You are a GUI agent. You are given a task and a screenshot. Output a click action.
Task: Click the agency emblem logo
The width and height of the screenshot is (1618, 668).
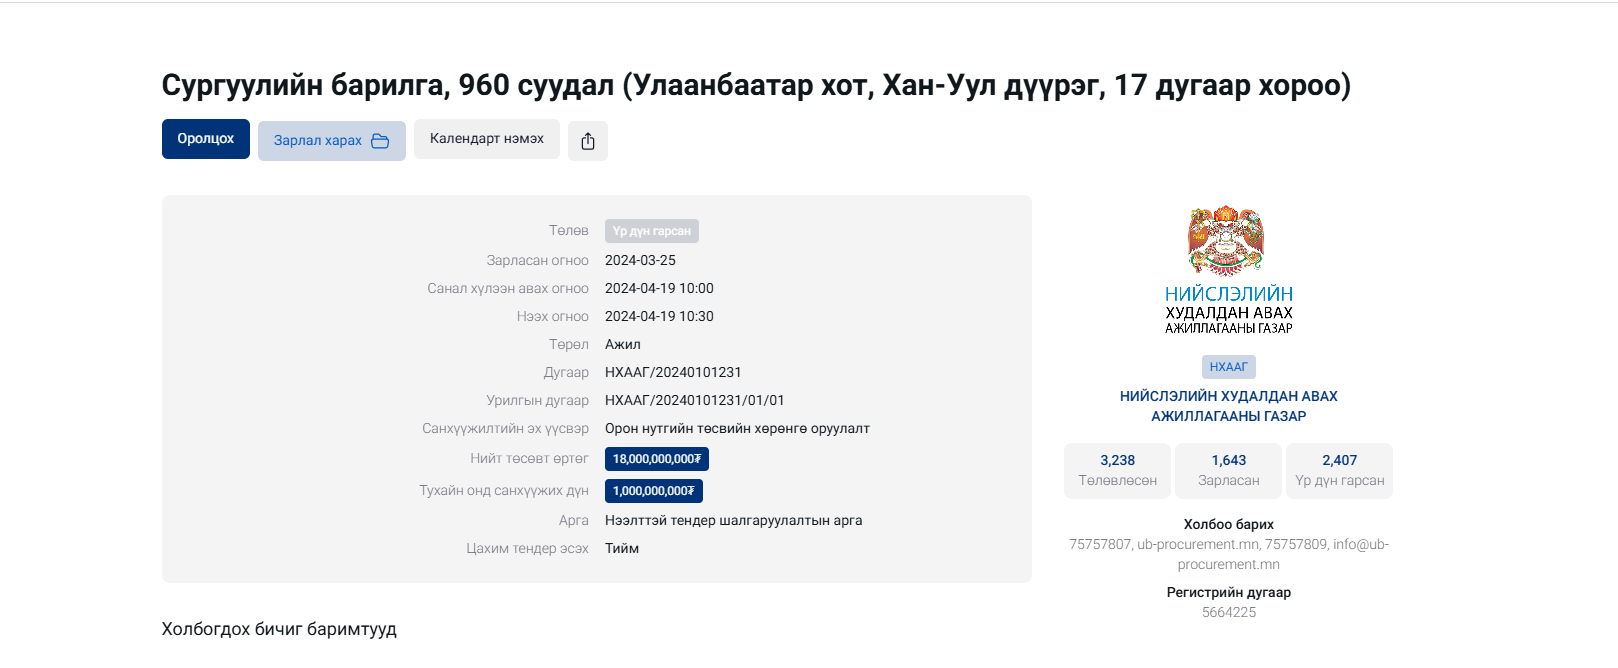pyautogui.click(x=1227, y=240)
